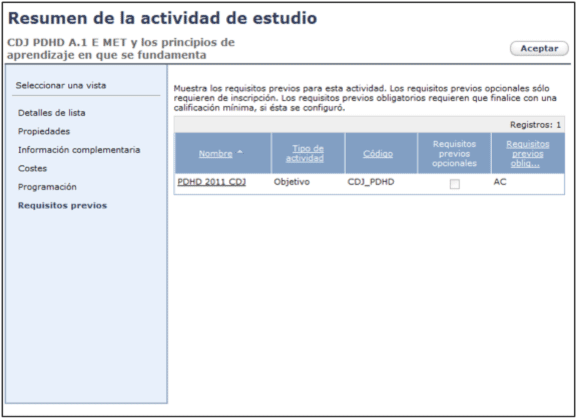This screenshot has height=419, width=576.
Task: Click the ascending sort arrow next to Nombre
Action: [240, 152]
